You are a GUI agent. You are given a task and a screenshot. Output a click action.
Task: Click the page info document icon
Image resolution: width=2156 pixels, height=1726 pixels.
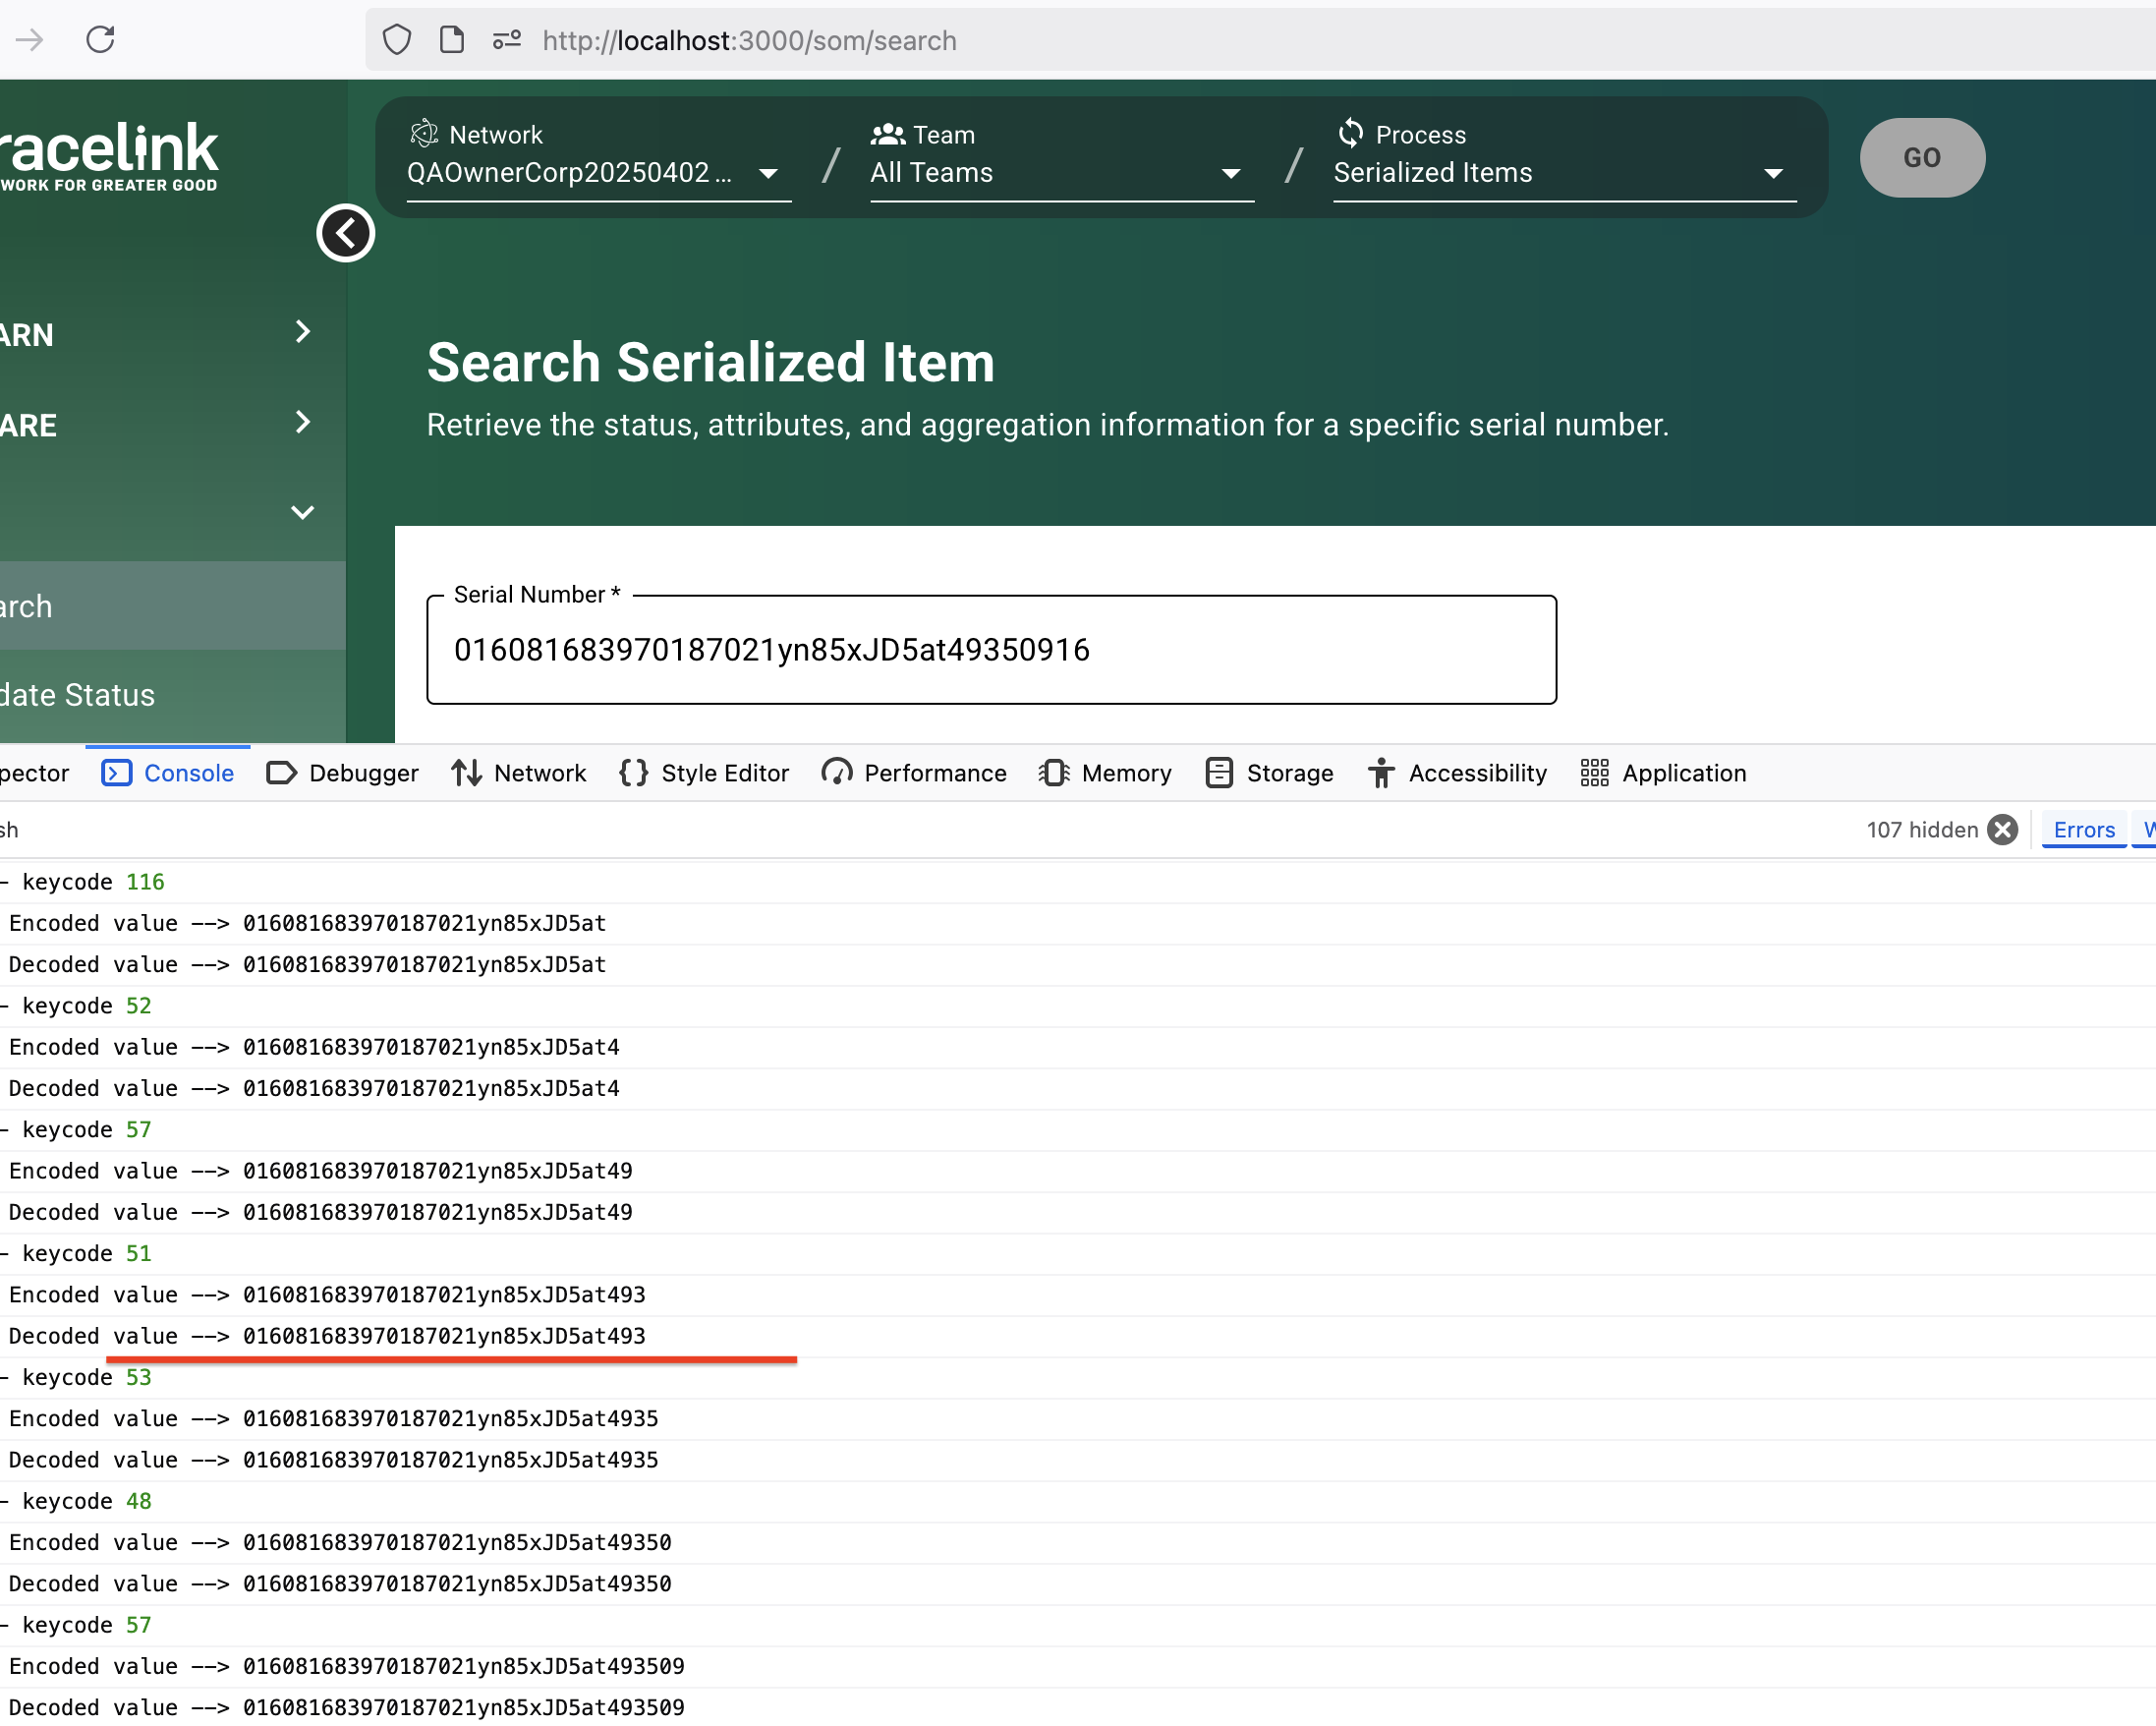point(452,40)
